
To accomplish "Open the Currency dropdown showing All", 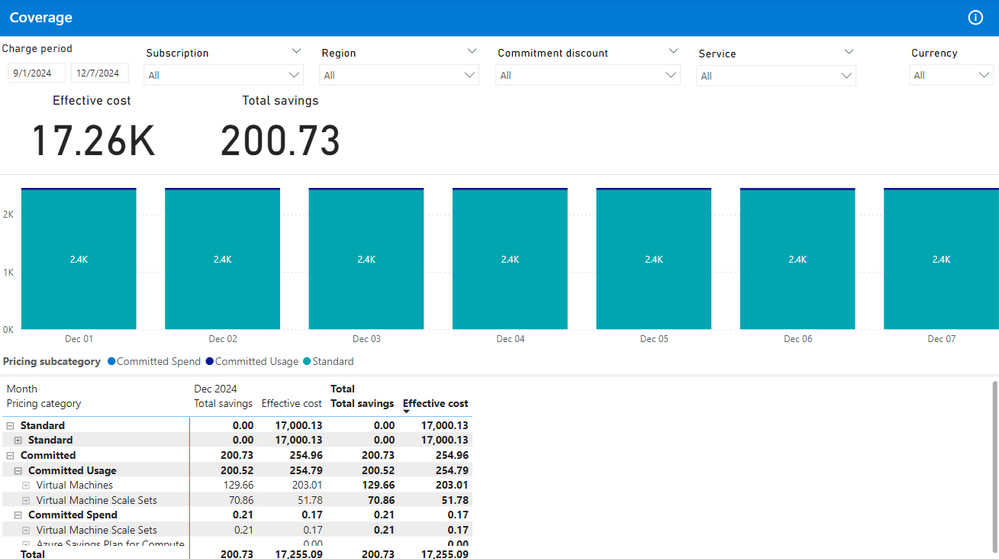I will (950, 75).
